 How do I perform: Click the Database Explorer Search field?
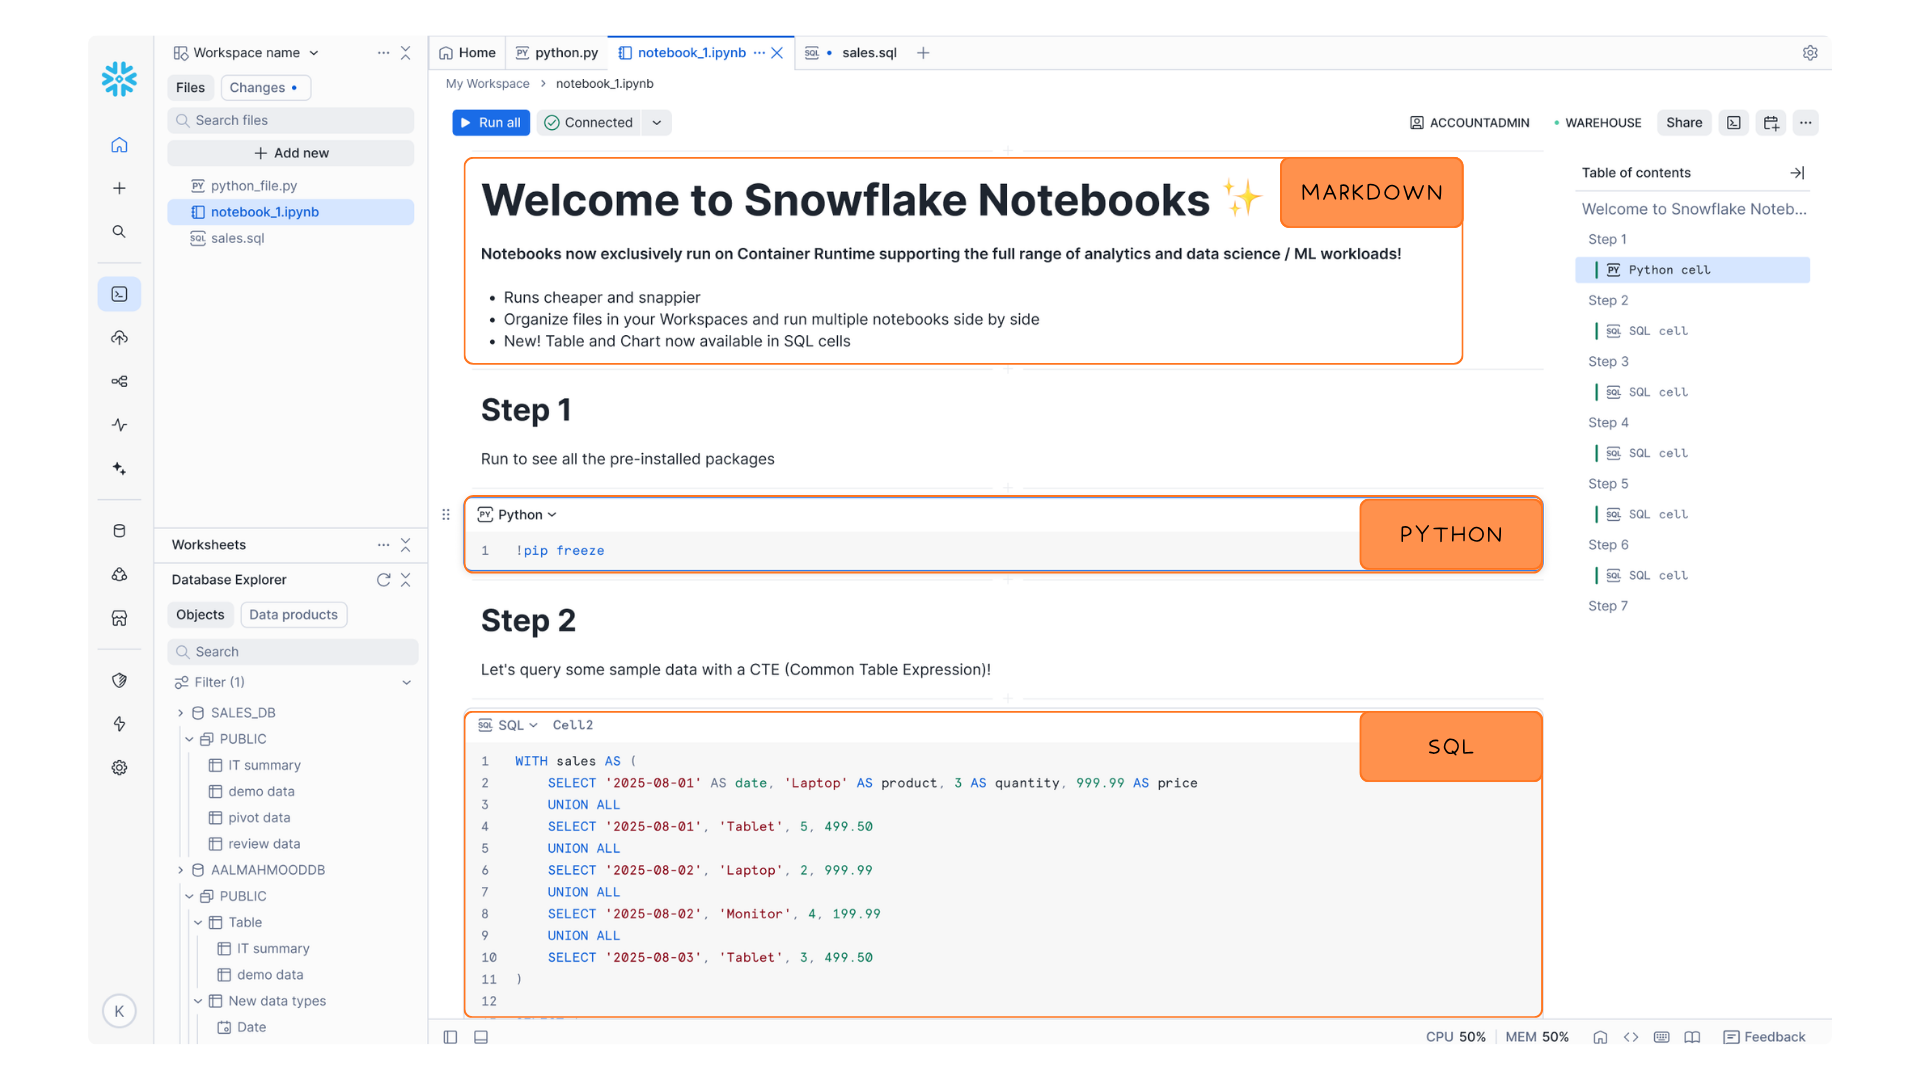[293, 652]
